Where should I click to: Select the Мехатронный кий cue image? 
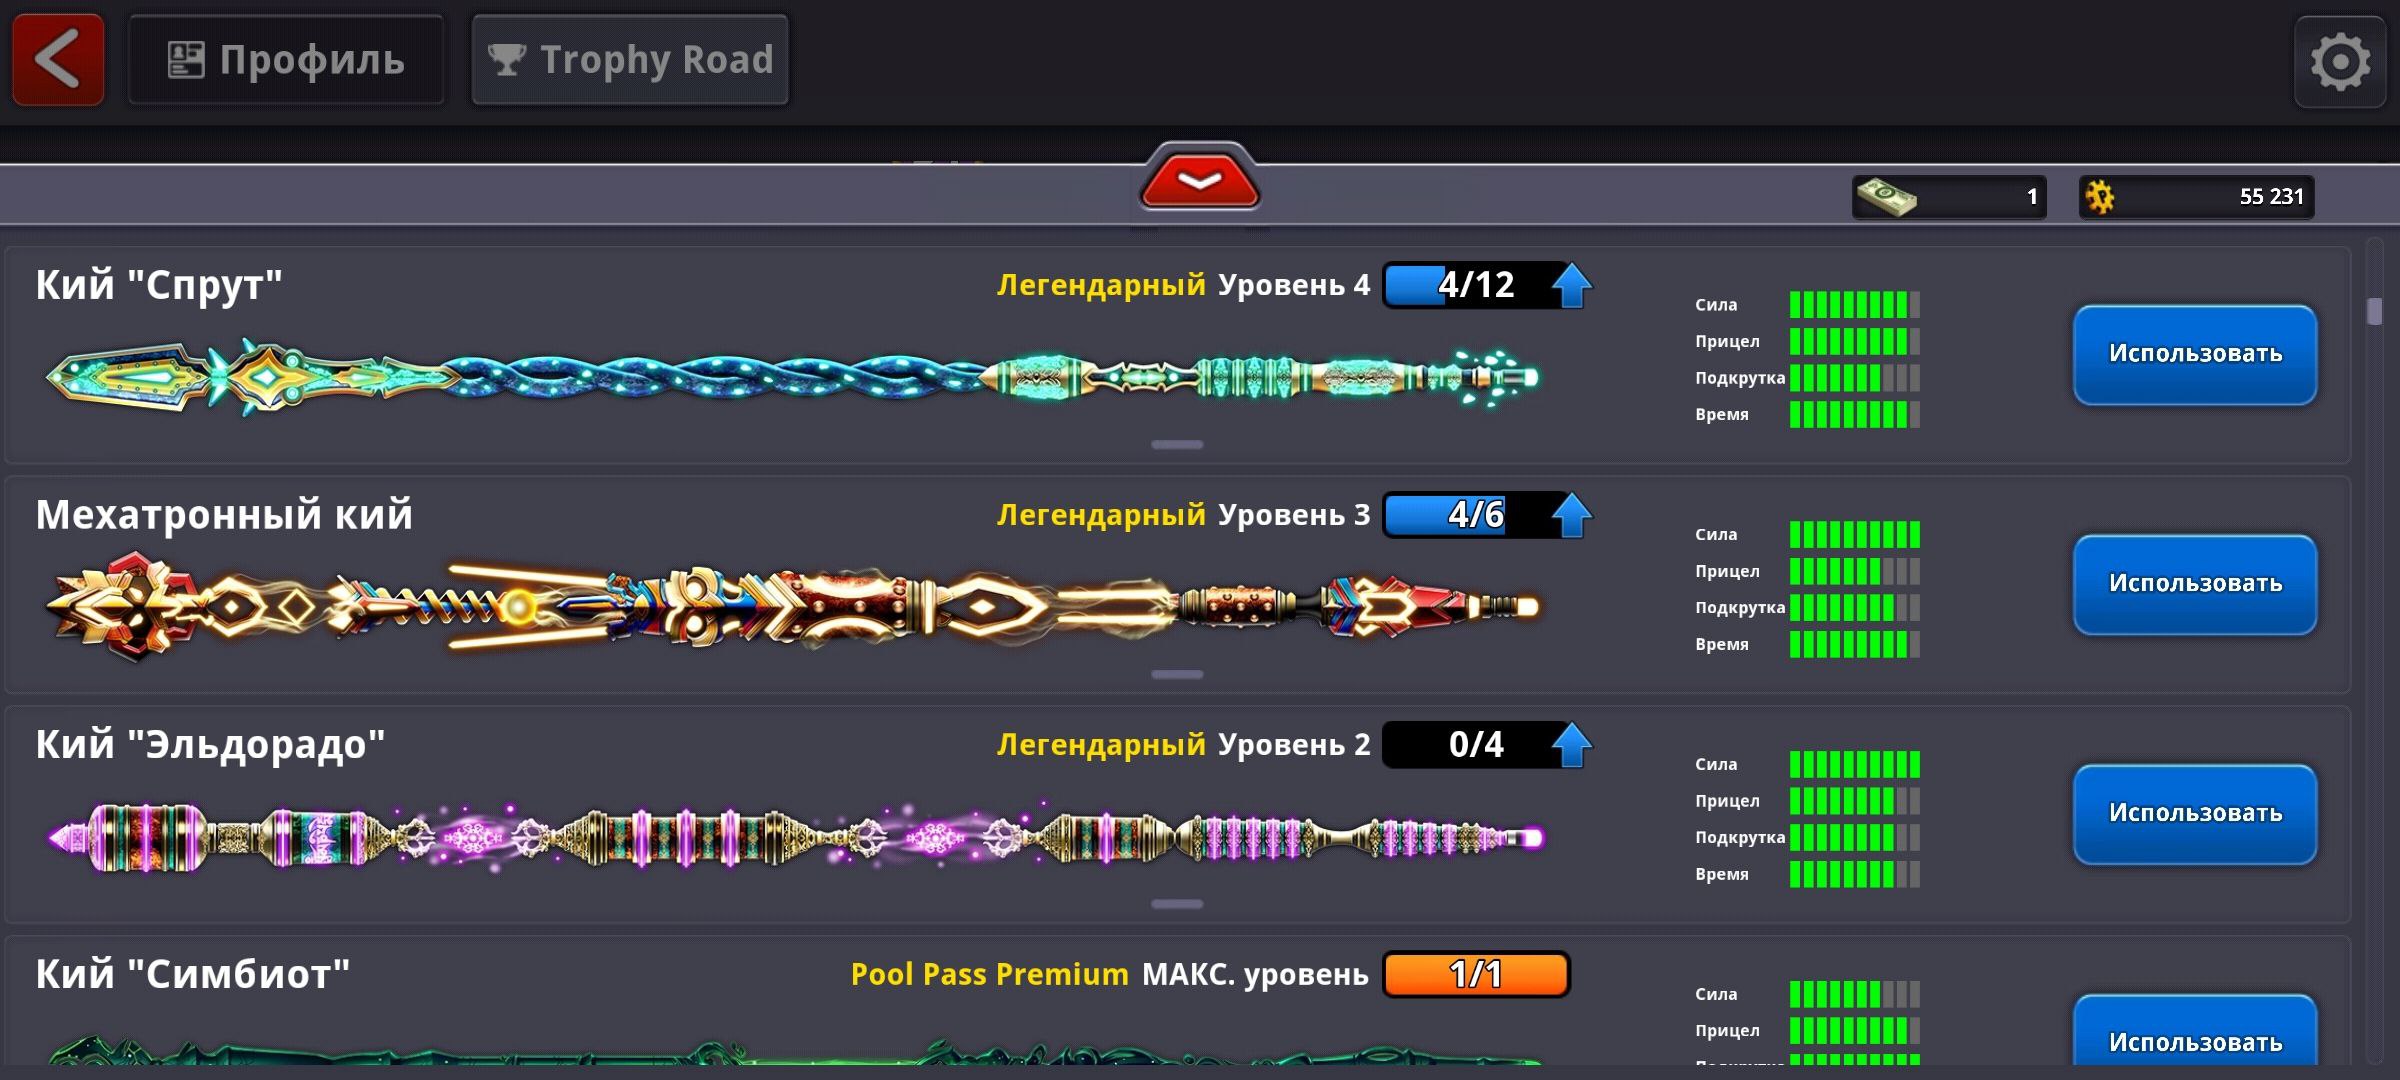tap(792, 606)
